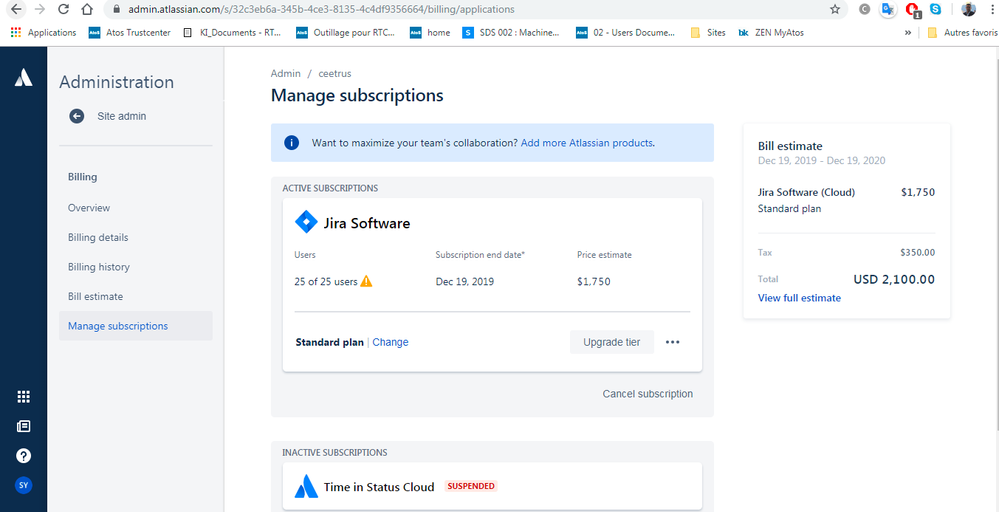The height and width of the screenshot is (512, 999).
Task: Open the Autres favoris bookmarks folder
Action: coord(962,32)
